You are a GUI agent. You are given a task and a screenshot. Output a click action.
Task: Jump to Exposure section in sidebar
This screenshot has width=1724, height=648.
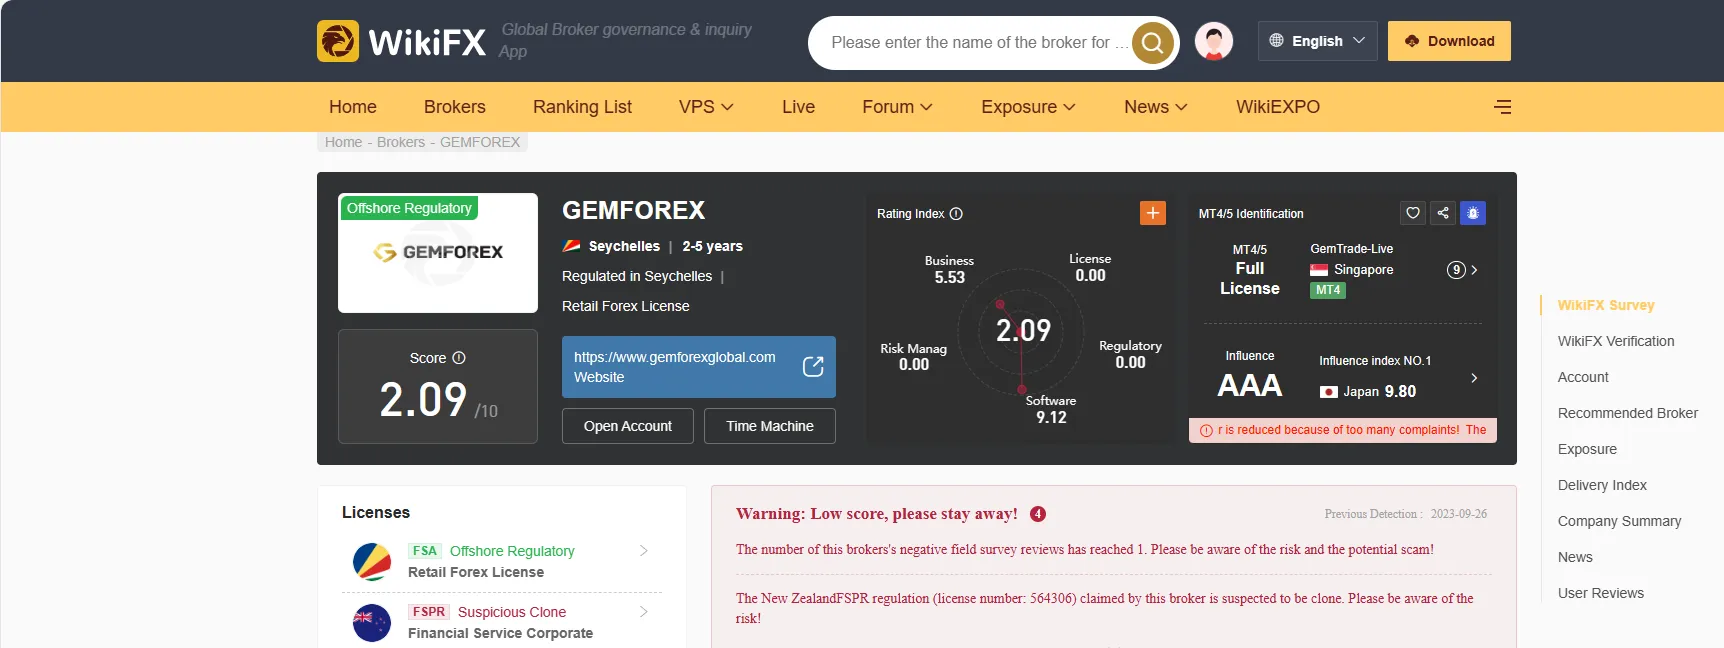click(1587, 449)
